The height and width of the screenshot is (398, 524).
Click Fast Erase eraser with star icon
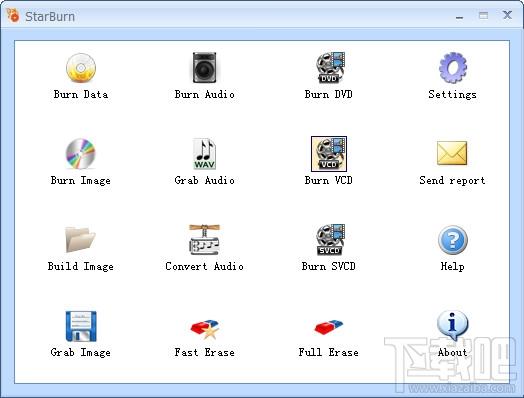pyautogui.click(x=205, y=329)
